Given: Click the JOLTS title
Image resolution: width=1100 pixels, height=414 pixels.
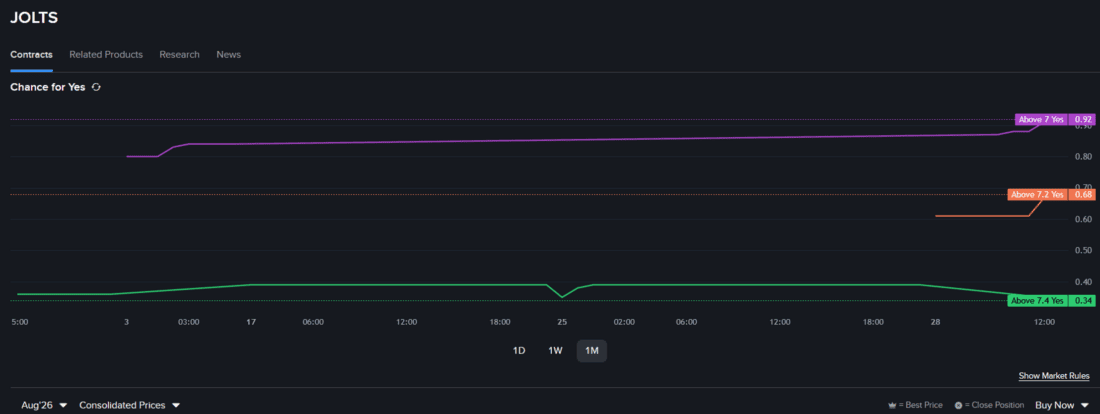Looking at the screenshot, I should pyautogui.click(x=34, y=18).
